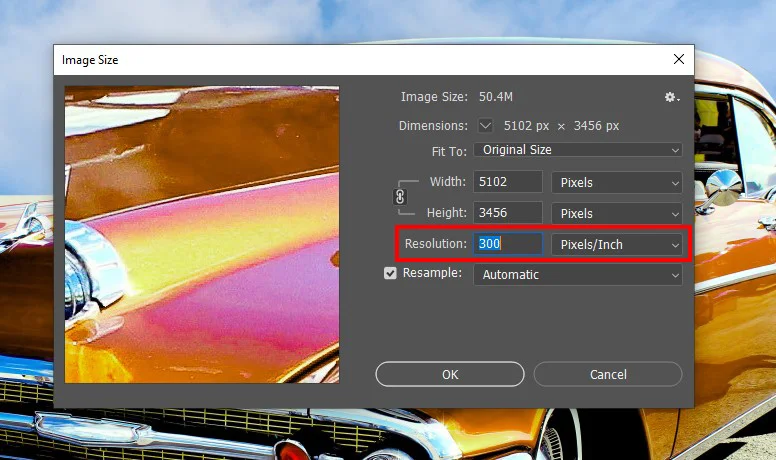This screenshot has height=460, width=776.
Task: Open the Height units dropdown
Action: (616, 213)
